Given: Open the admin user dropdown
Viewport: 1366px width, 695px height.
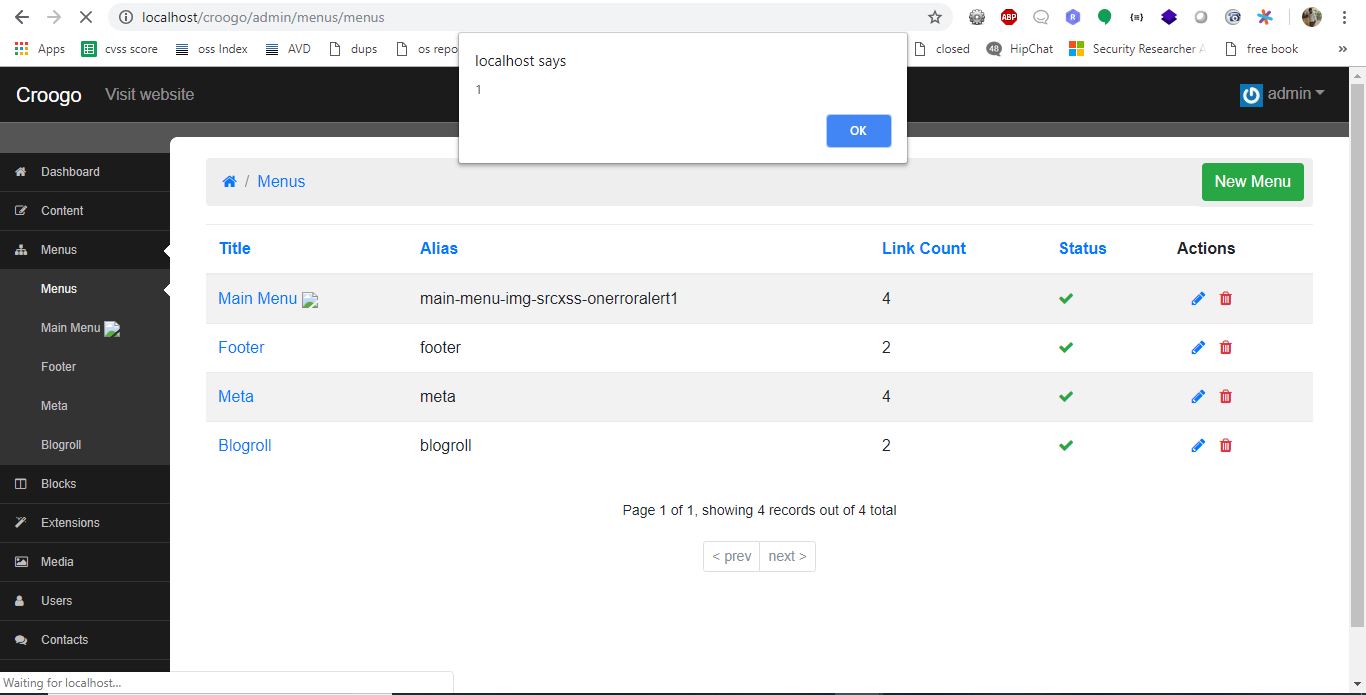Looking at the screenshot, I should tap(1296, 94).
